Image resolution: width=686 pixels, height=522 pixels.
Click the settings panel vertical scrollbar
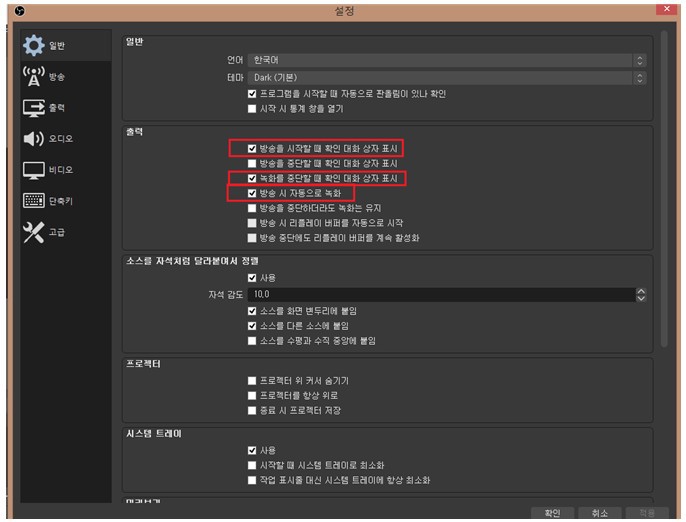(664, 189)
